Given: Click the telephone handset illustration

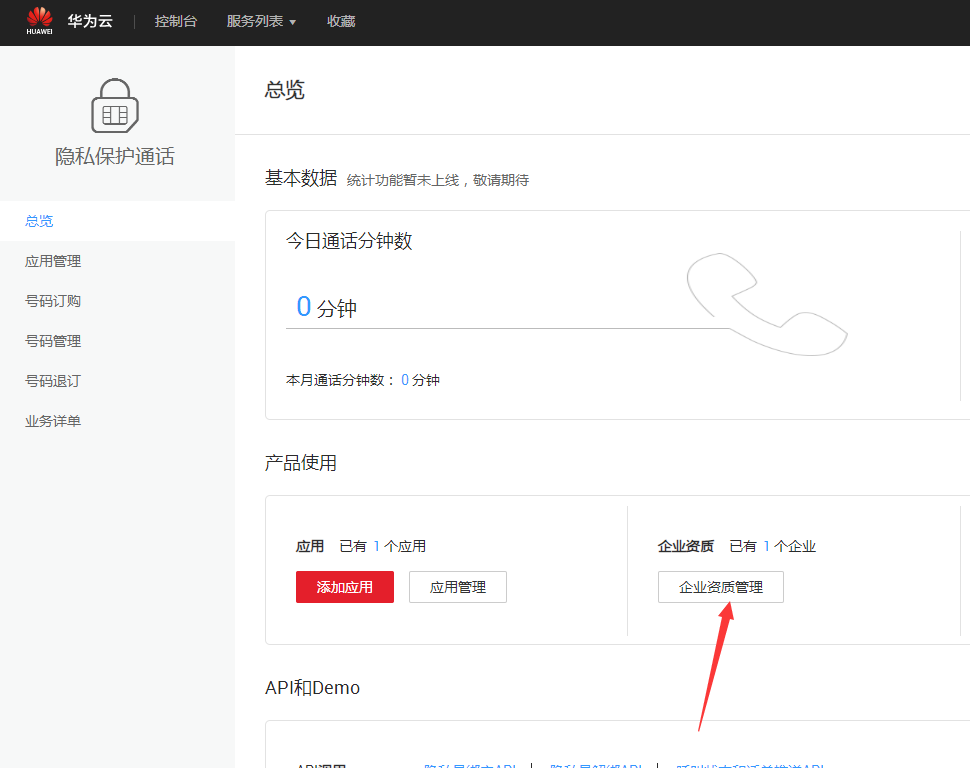Looking at the screenshot, I should (765, 305).
